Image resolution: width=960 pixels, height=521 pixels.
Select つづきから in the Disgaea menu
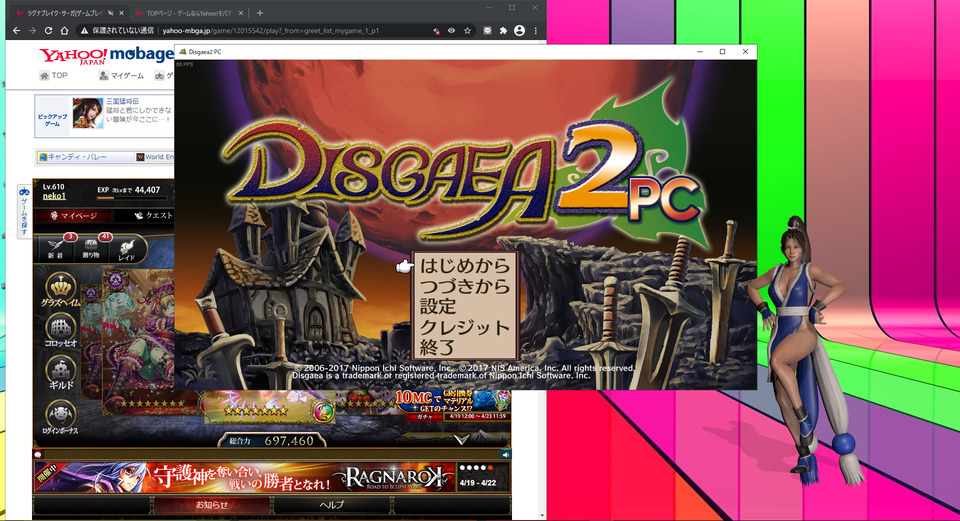[x=465, y=286]
